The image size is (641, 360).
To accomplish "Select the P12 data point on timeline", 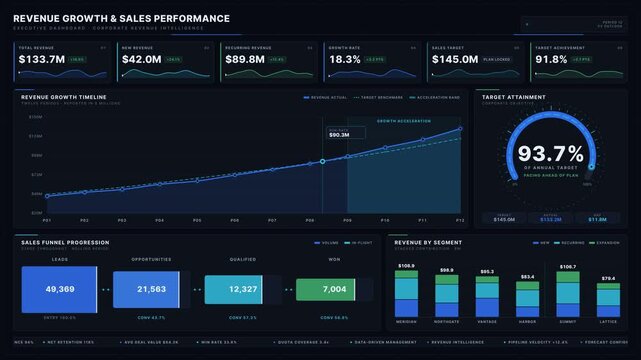I will point(460,129).
